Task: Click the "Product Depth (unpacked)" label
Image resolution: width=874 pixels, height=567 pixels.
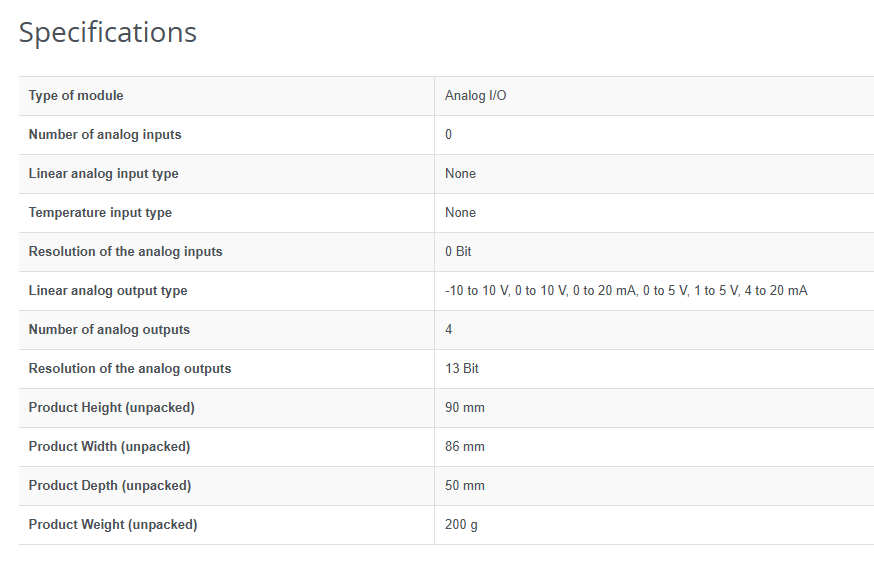Action: (x=110, y=486)
